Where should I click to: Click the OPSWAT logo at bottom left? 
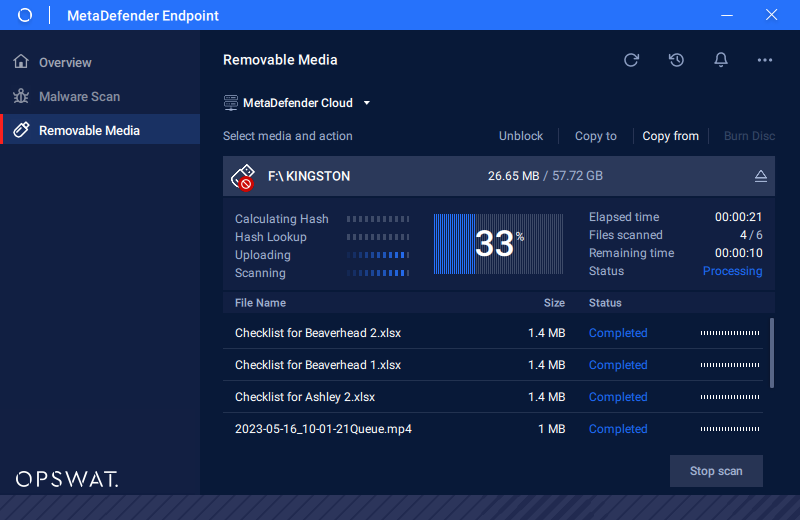67,479
